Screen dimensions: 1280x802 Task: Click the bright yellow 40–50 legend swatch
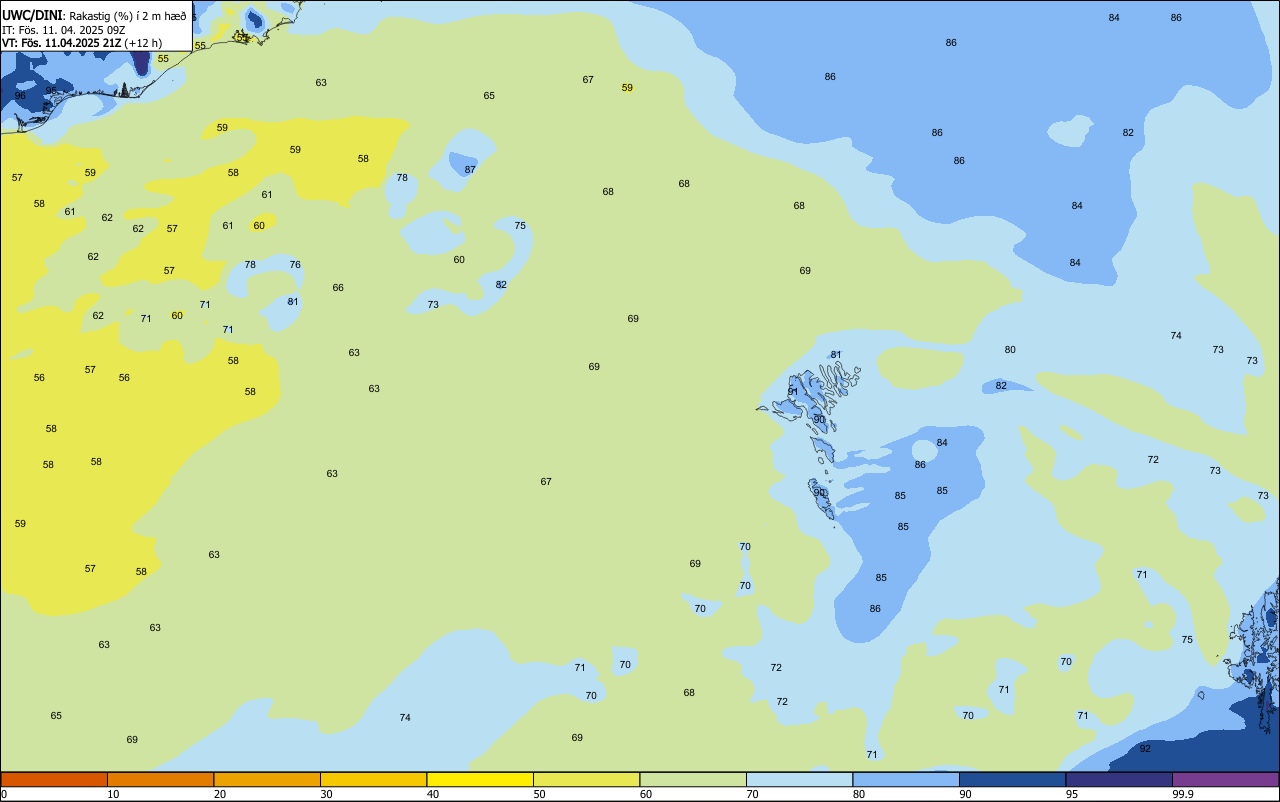click(x=480, y=779)
